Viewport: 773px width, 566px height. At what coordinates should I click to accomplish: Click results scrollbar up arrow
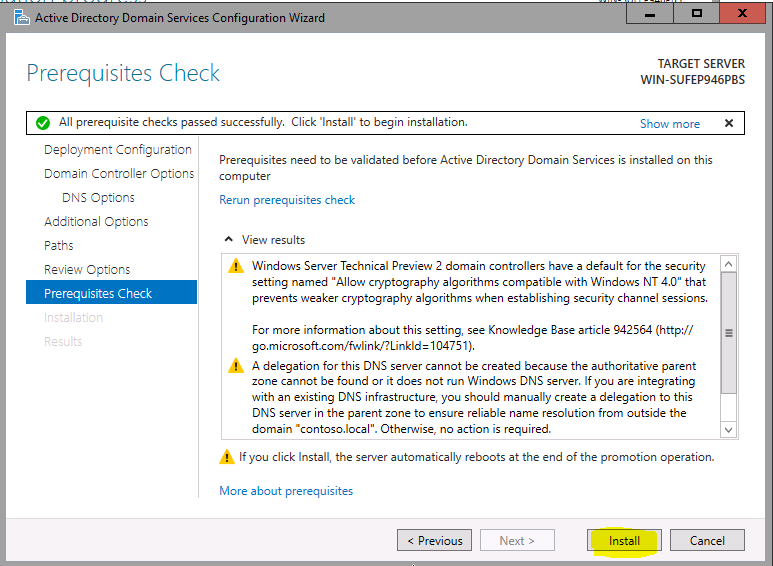click(729, 264)
